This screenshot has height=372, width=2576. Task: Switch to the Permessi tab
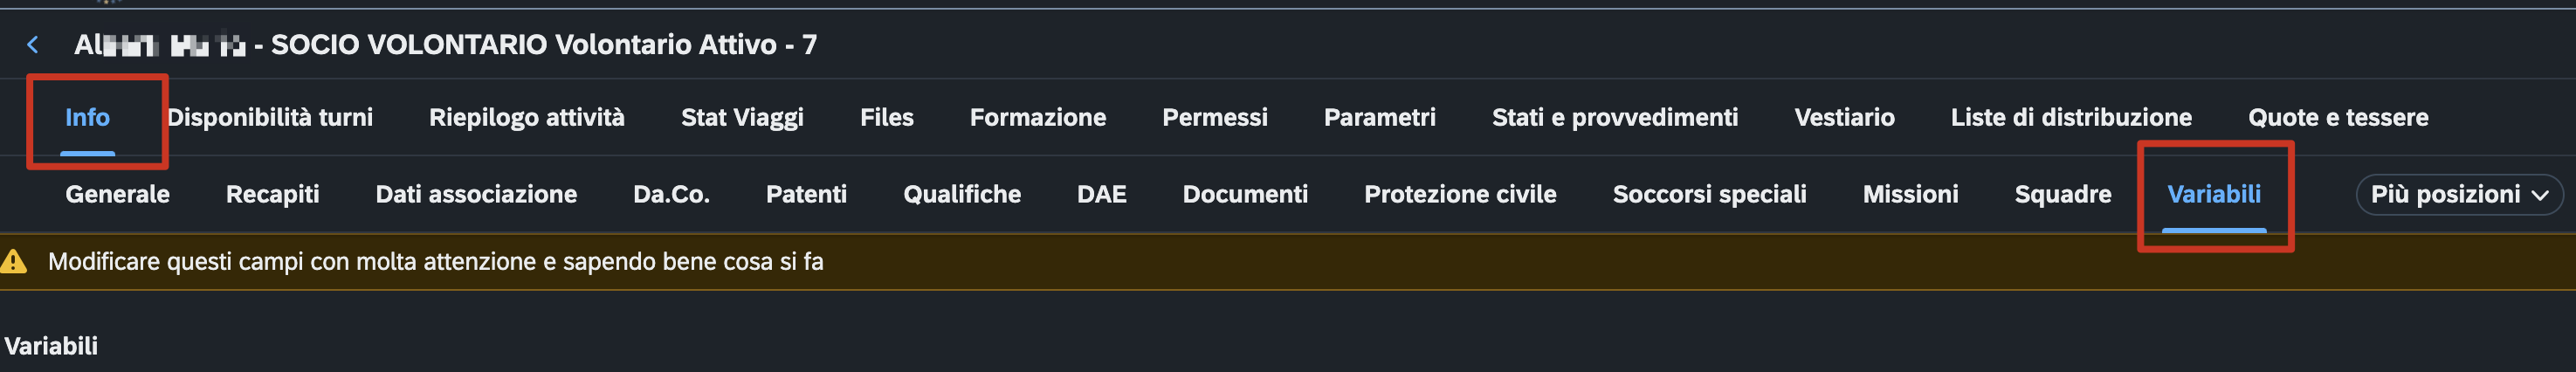point(1214,118)
